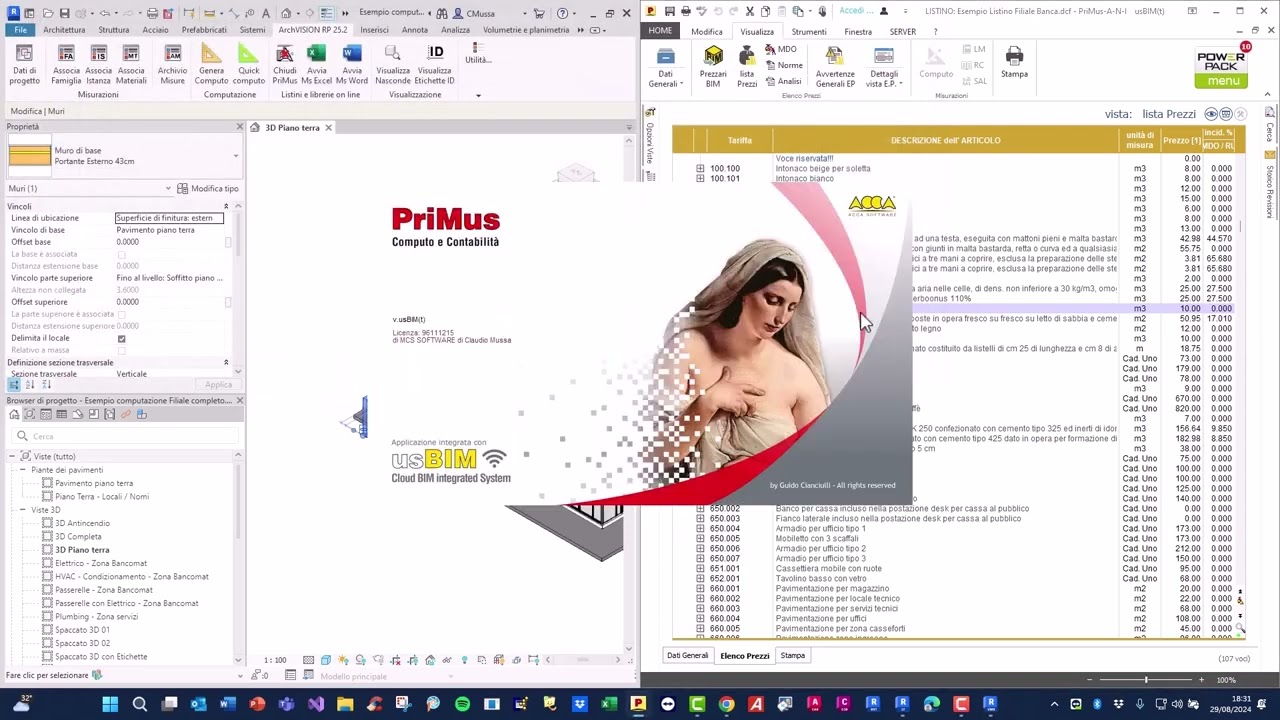Image resolution: width=1280 pixels, height=720 pixels.
Task: Click Chiudi PriMus in the ribbon
Action: click(285, 64)
